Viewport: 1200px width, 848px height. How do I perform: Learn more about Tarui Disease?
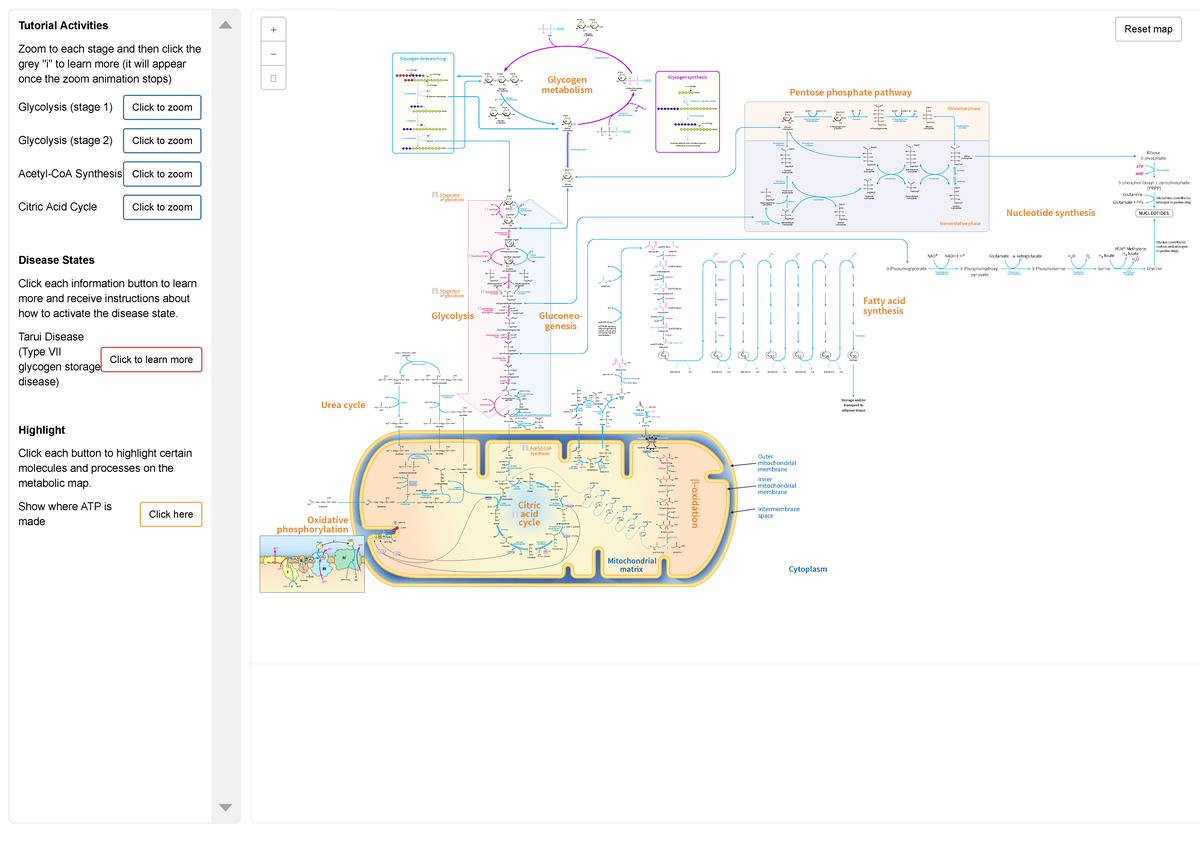coord(151,358)
